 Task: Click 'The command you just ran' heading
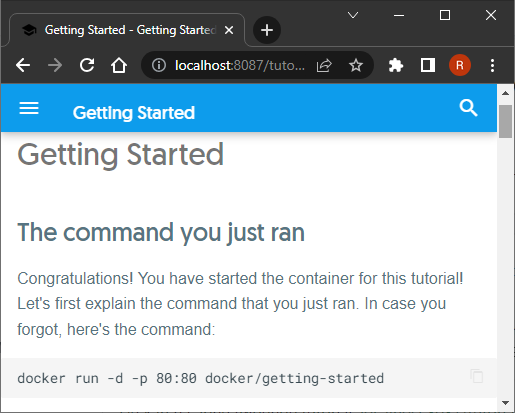(161, 232)
